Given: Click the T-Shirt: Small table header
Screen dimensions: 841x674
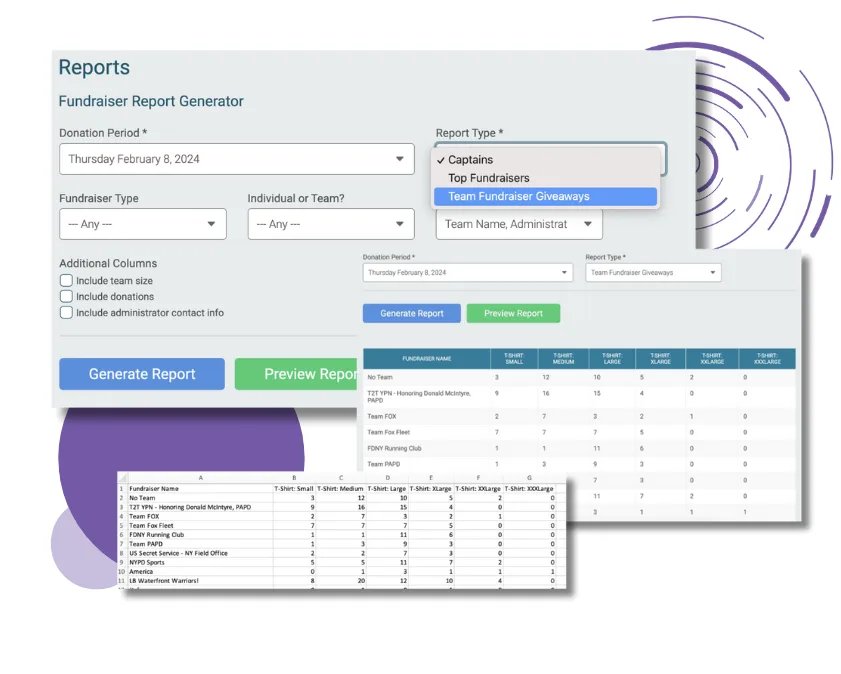Looking at the screenshot, I should click(x=513, y=358).
